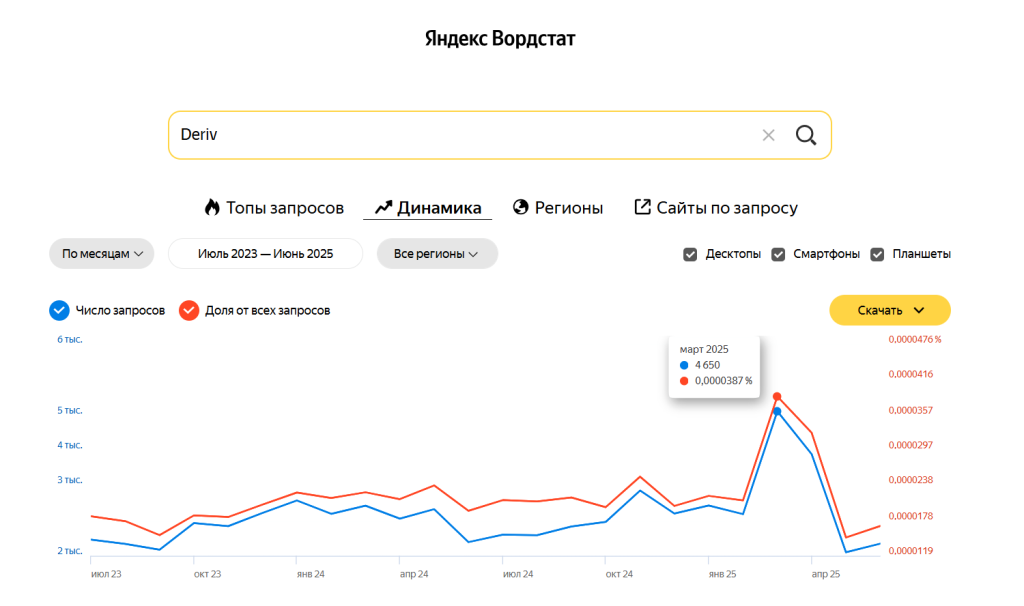Open the По месяцам period dropdown
Screen dimensions: 1024x606
(x=102, y=254)
